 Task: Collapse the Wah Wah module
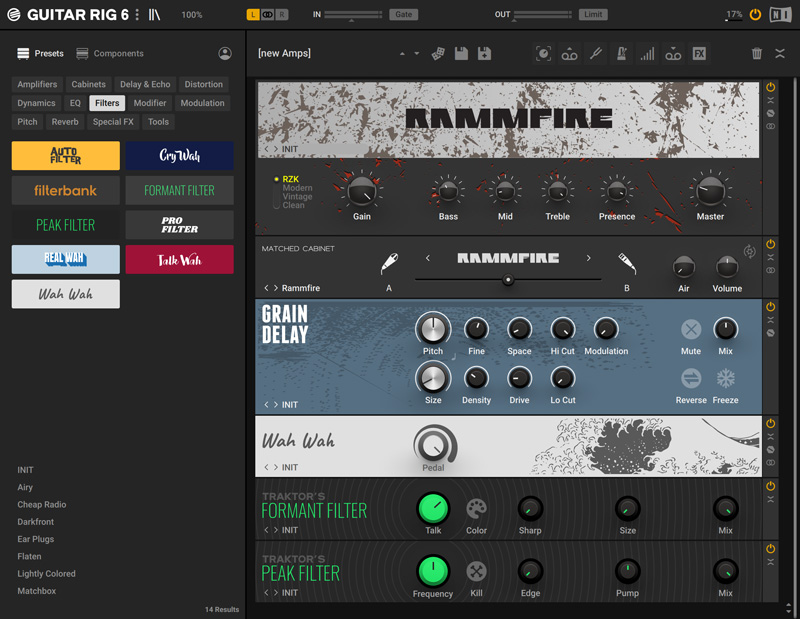pyautogui.click(x=770, y=437)
